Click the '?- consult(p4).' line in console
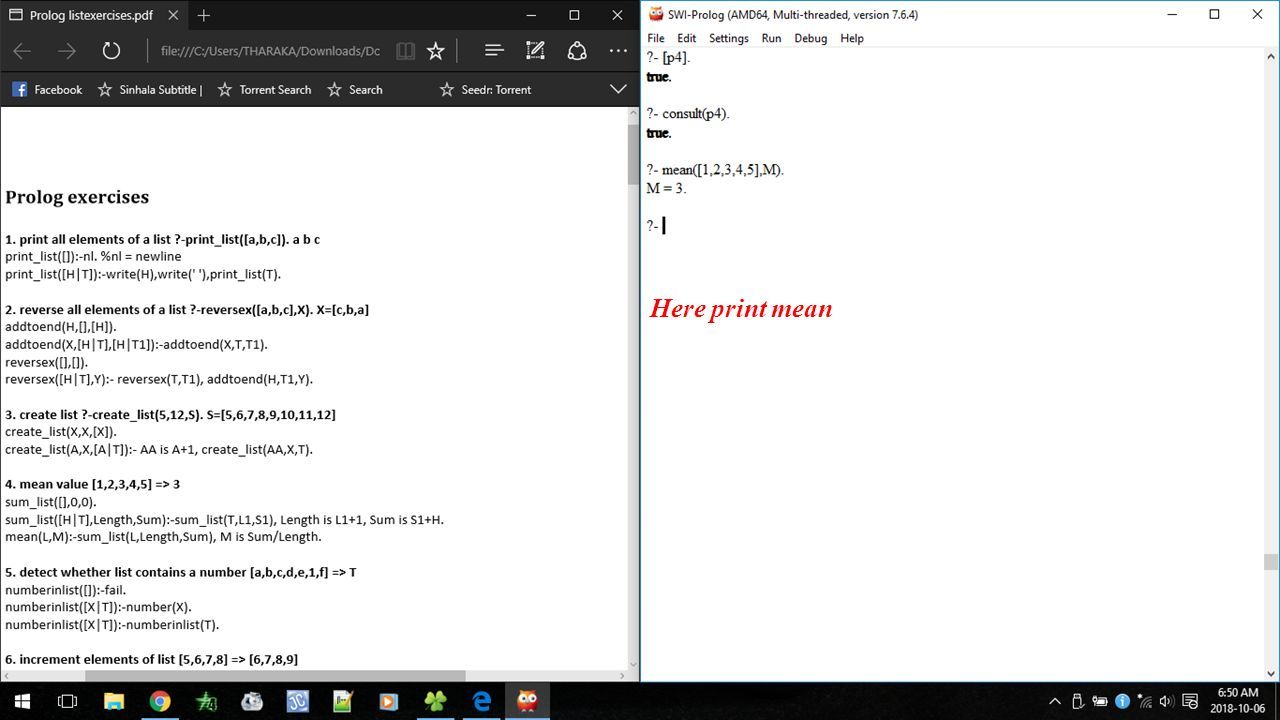Screen dimensions: 1280x720 point(688,113)
